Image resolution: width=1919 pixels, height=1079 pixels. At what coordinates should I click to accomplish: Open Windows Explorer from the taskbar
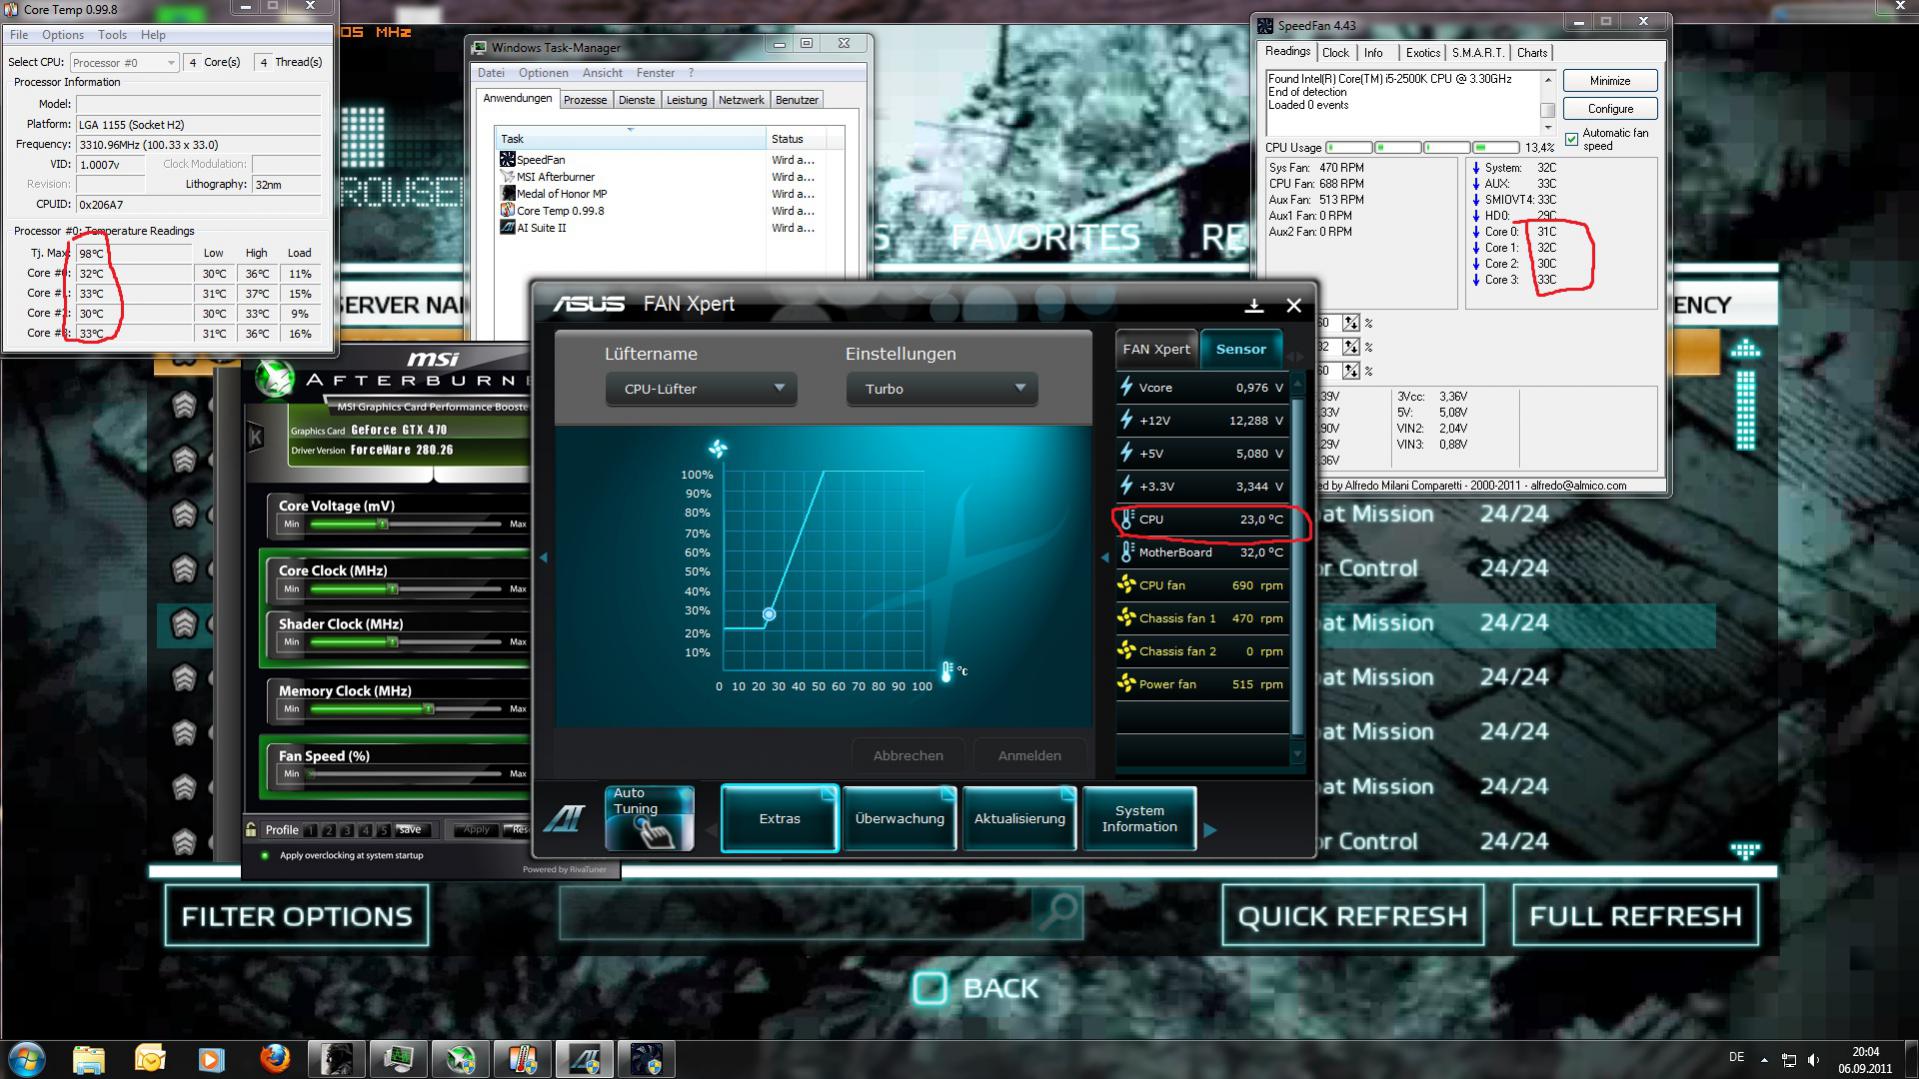89,1058
